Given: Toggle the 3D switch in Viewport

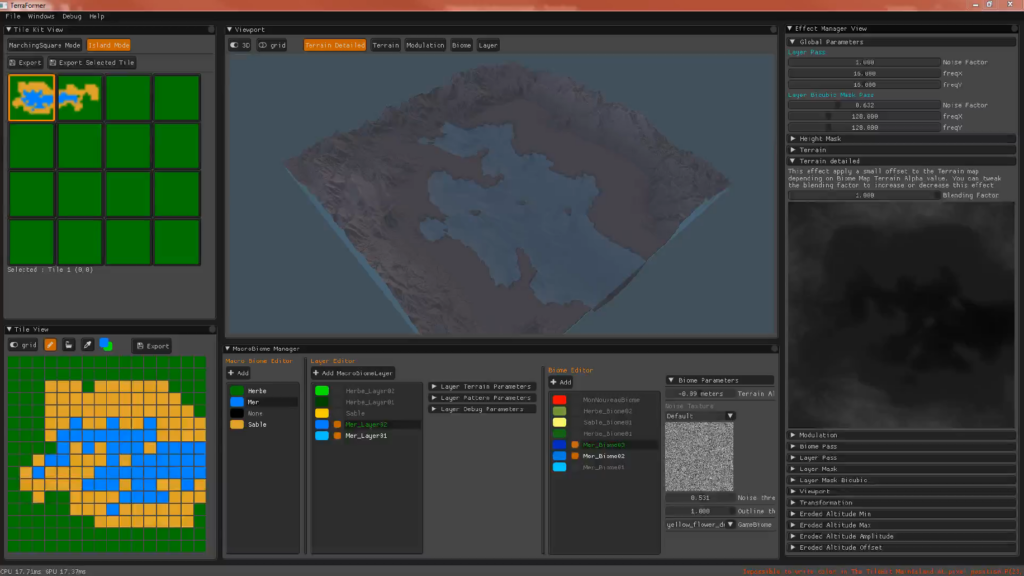Looking at the screenshot, I should click(x=239, y=45).
